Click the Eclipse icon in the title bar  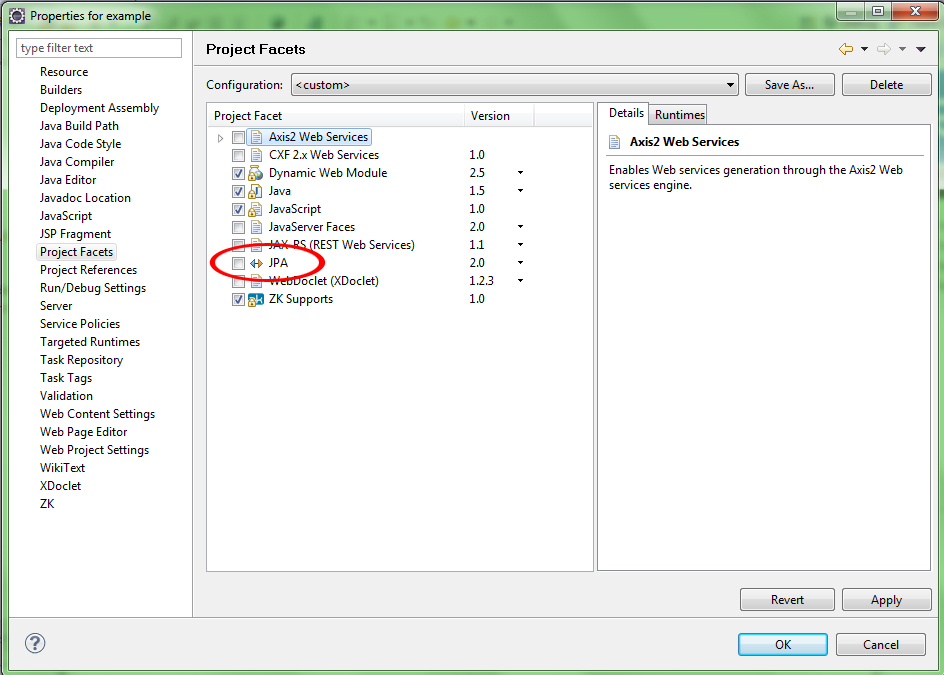click(17, 16)
